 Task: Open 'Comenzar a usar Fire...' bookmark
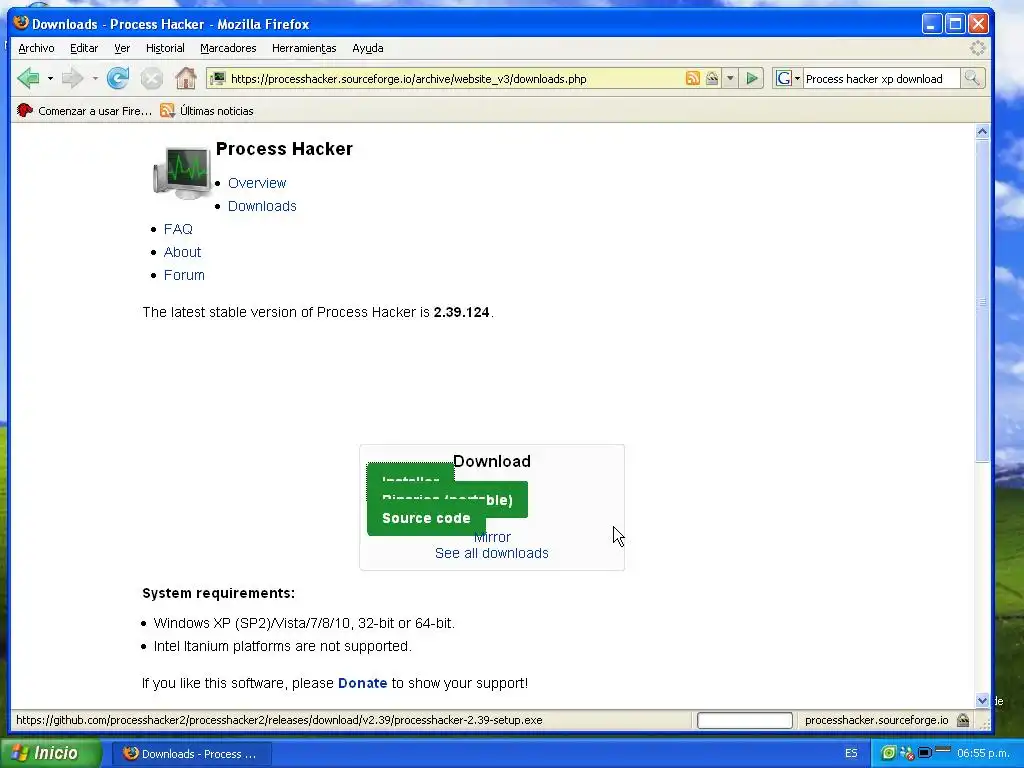(x=84, y=111)
